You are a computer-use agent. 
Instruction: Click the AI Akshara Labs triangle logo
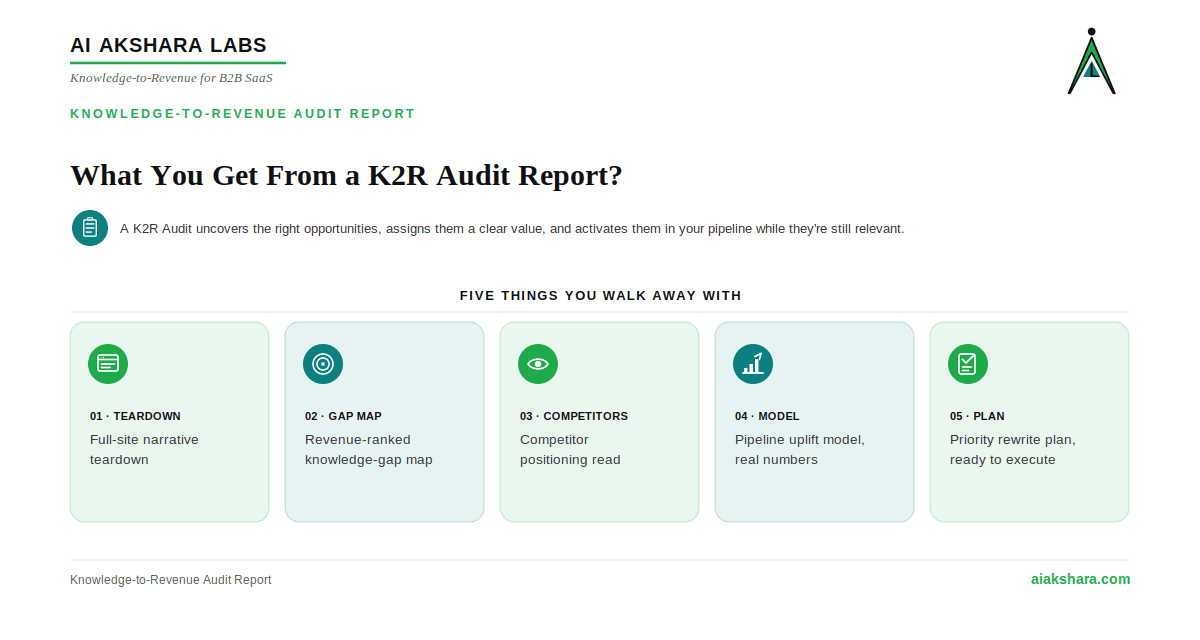click(x=1091, y=62)
